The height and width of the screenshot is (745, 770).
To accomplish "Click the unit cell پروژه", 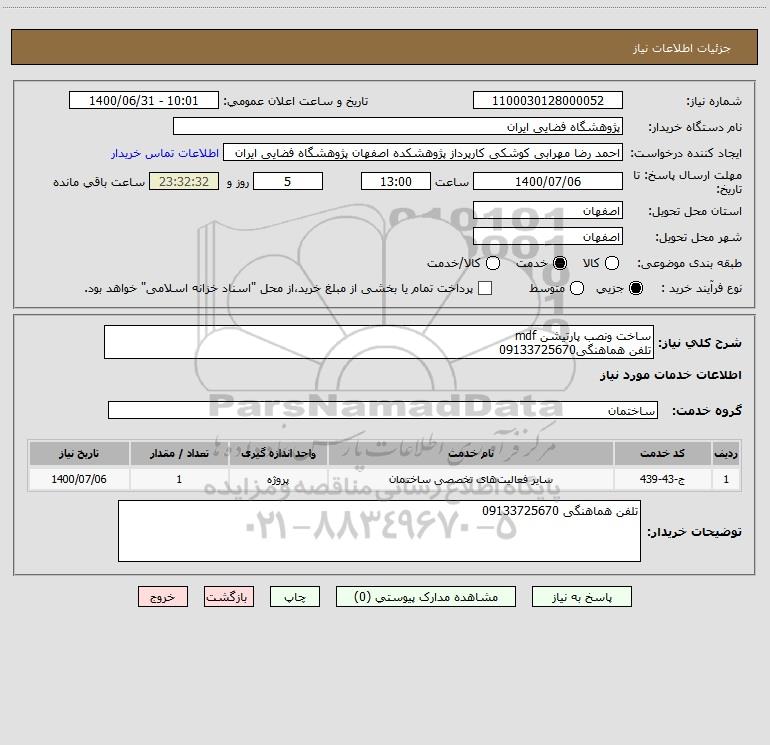I will coord(278,479).
